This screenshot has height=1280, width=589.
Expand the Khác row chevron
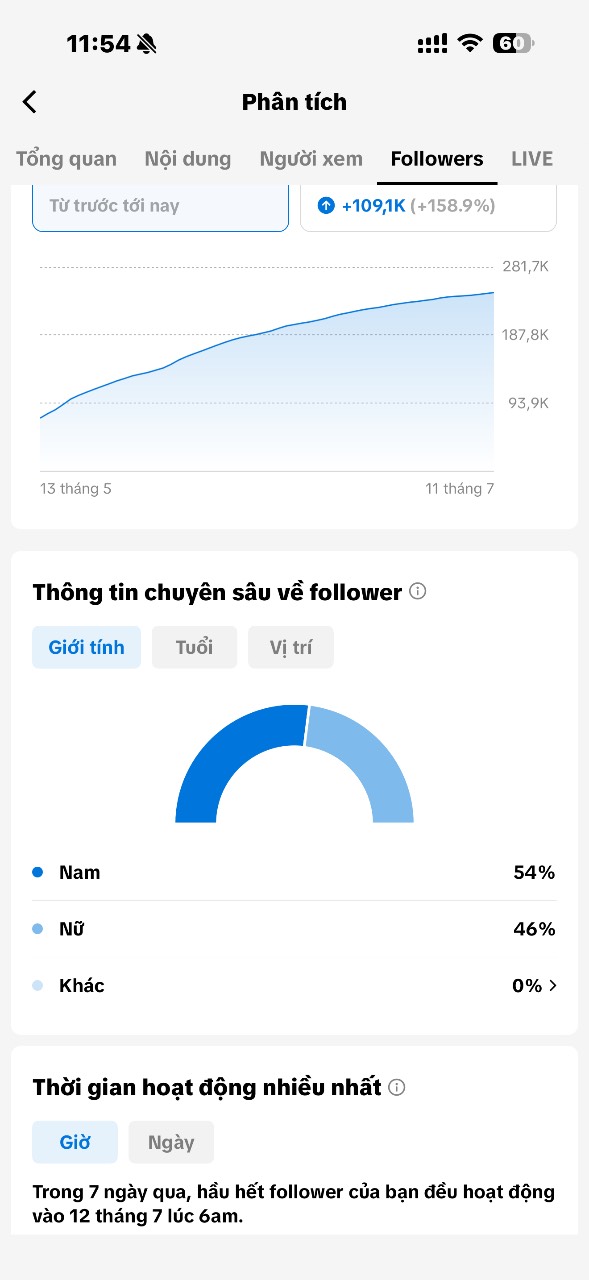[553, 986]
